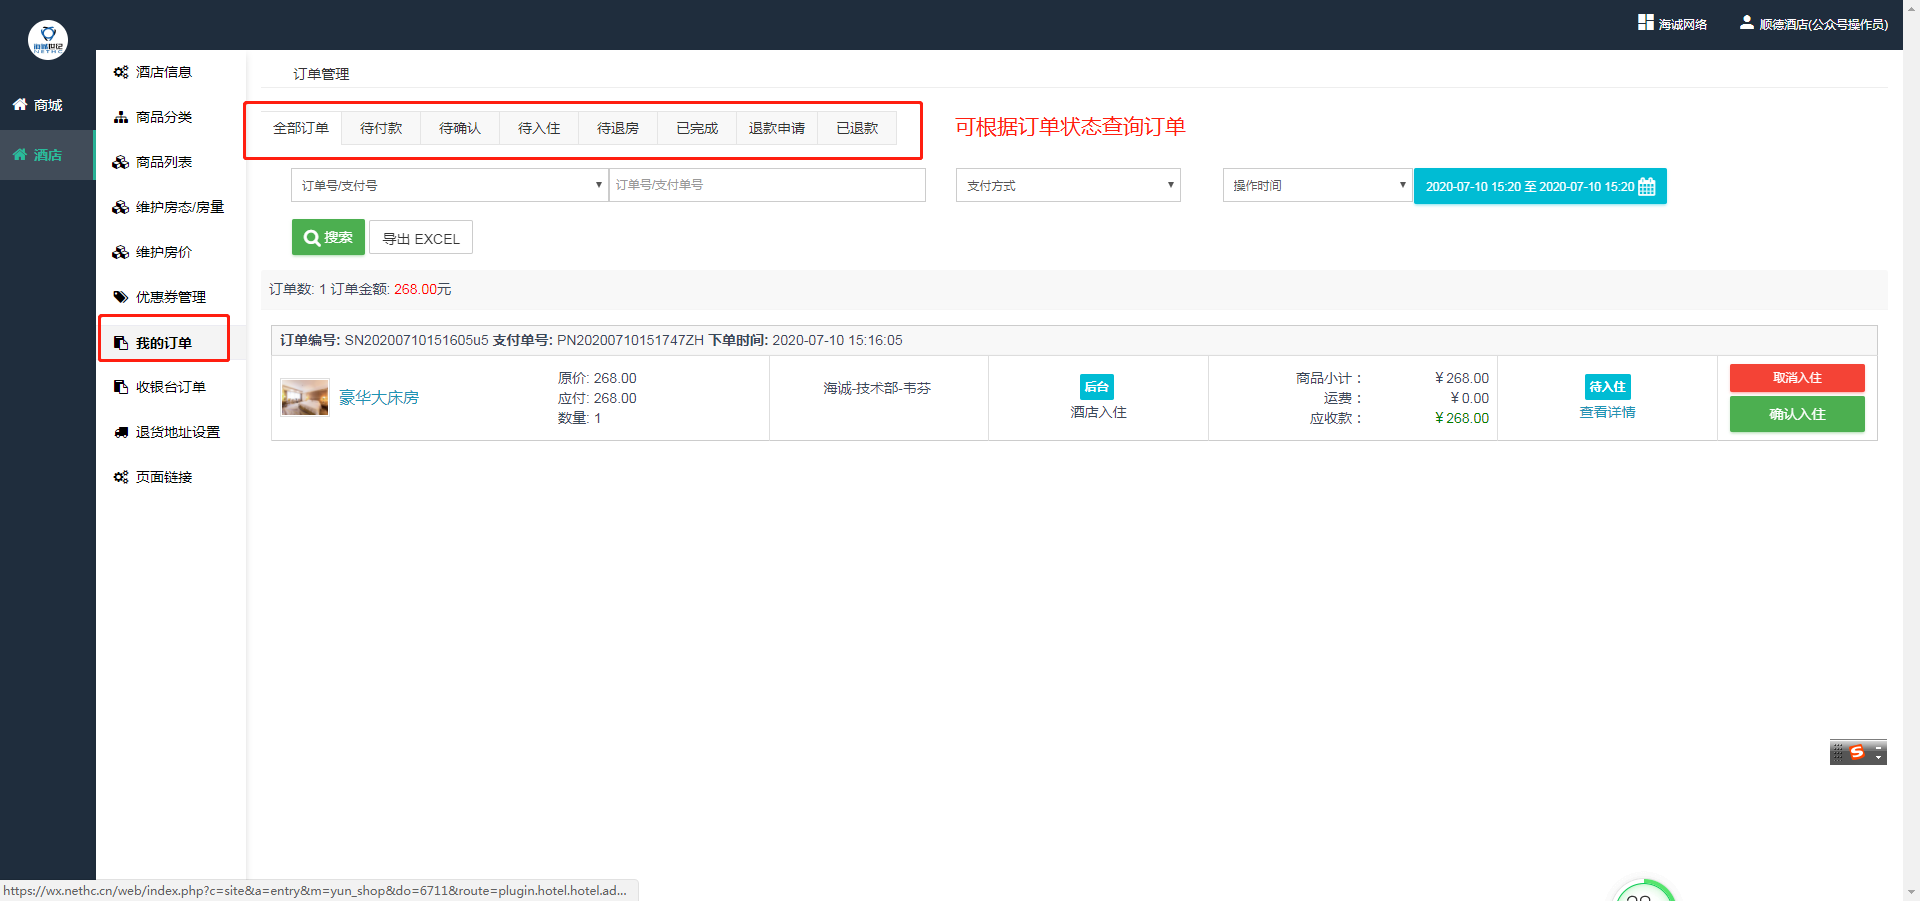
Task: Click the 豪华大床房 room thumbnail
Action: pos(305,397)
